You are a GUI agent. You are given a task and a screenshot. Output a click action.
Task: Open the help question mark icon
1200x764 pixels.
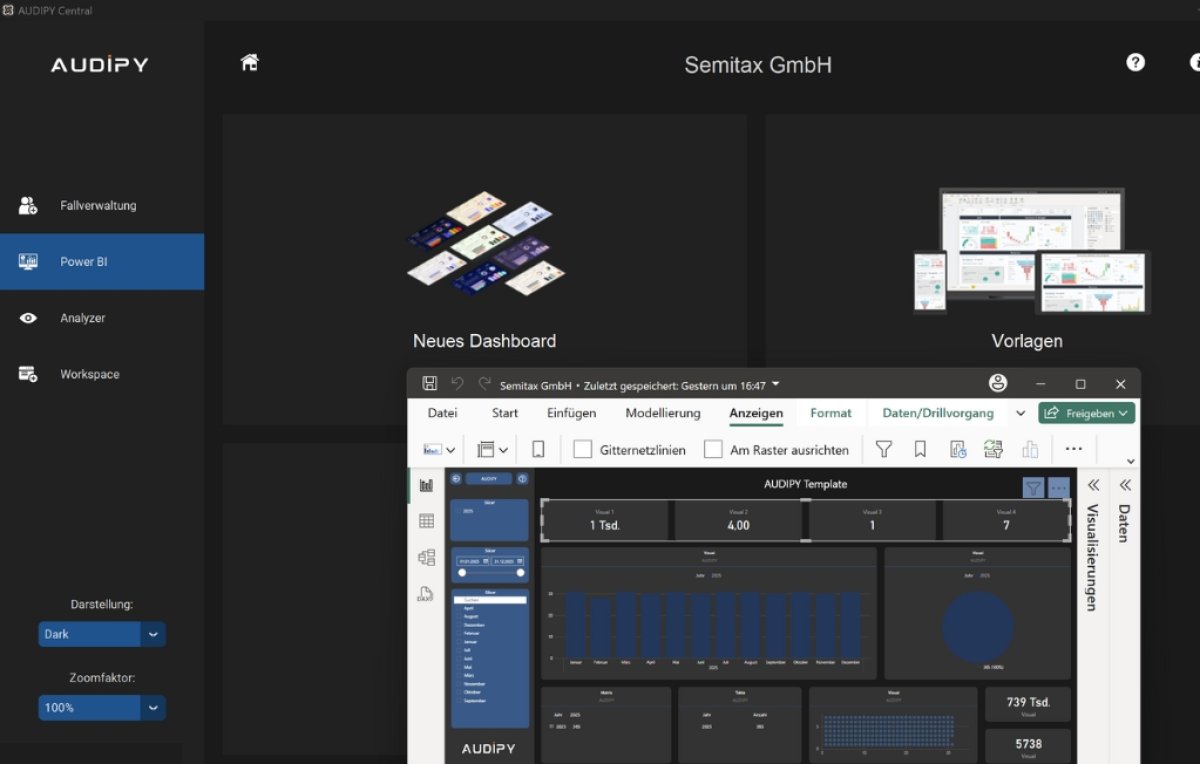1135,62
